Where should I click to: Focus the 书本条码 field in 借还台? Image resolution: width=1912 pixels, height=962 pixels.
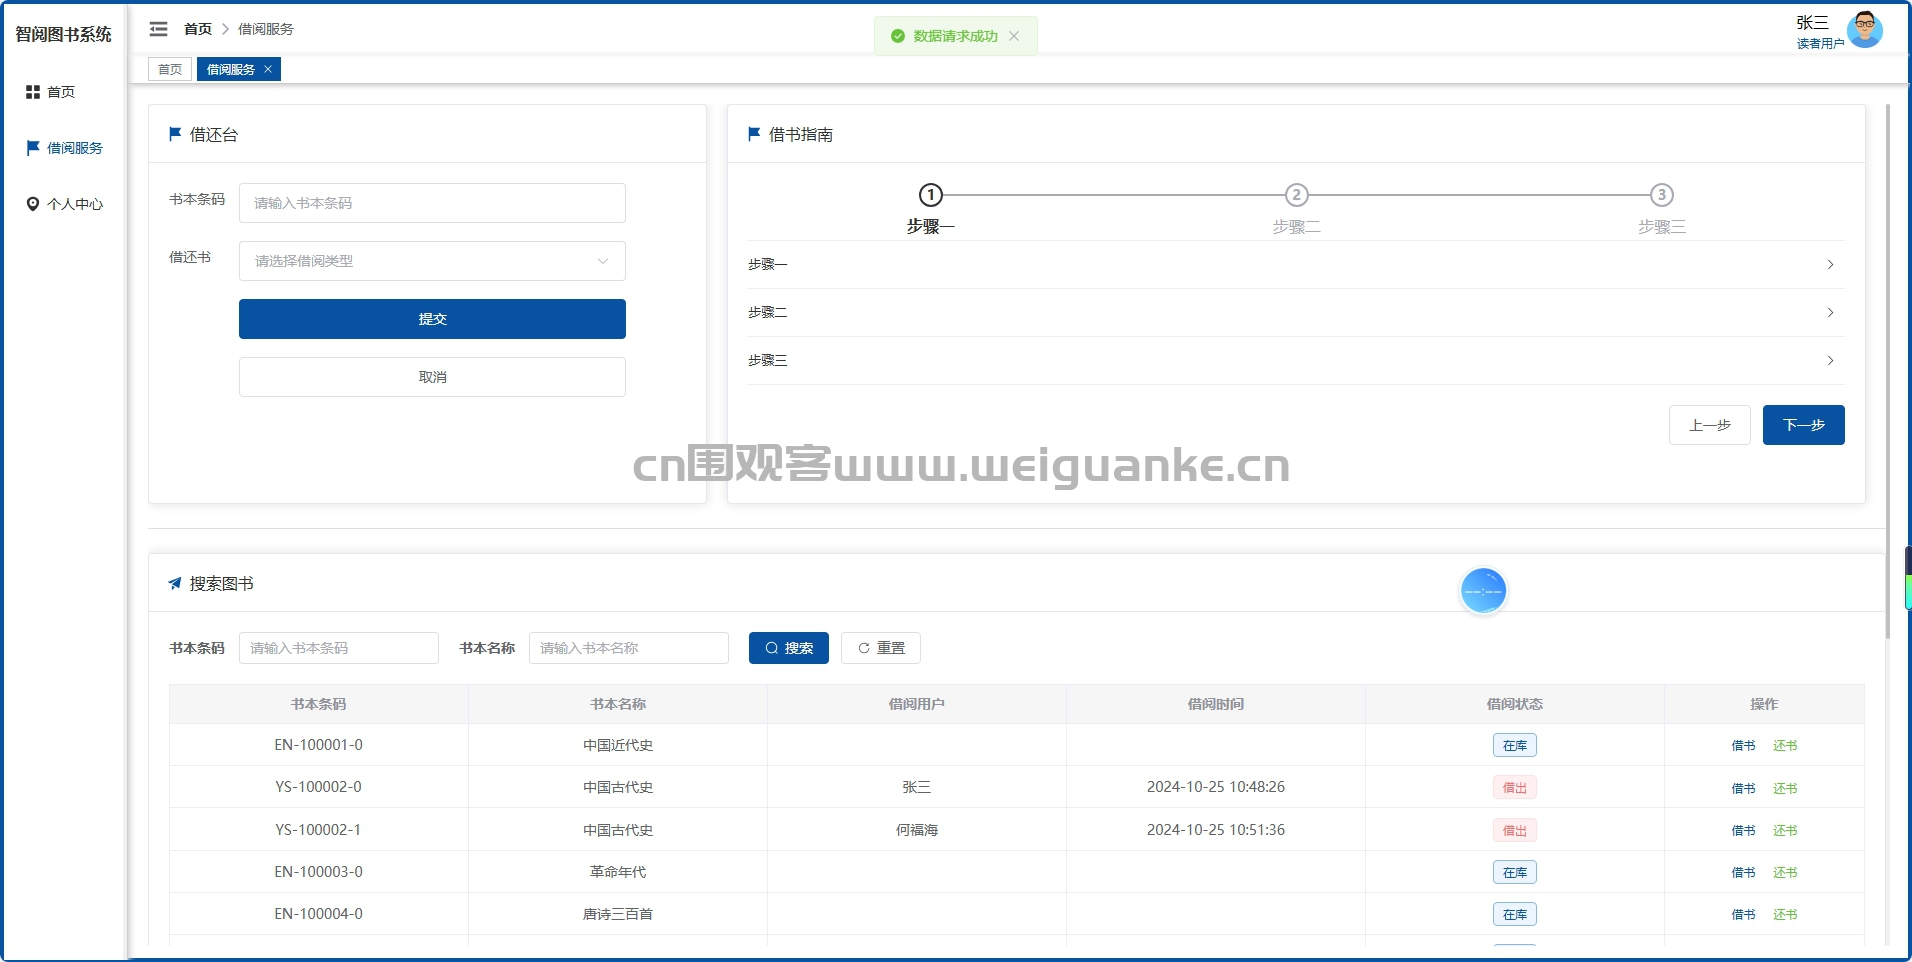[432, 203]
